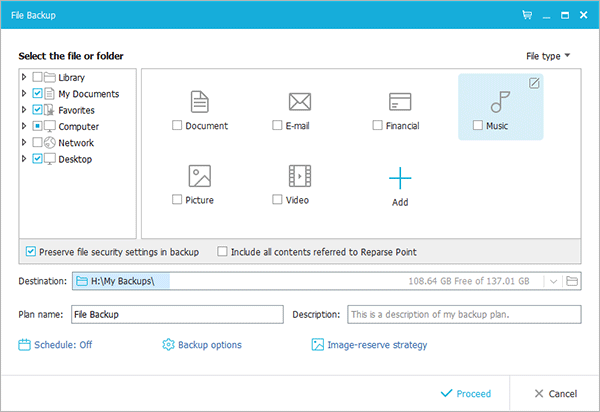Click the Proceed button
The image size is (600, 412).
tap(465, 394)
